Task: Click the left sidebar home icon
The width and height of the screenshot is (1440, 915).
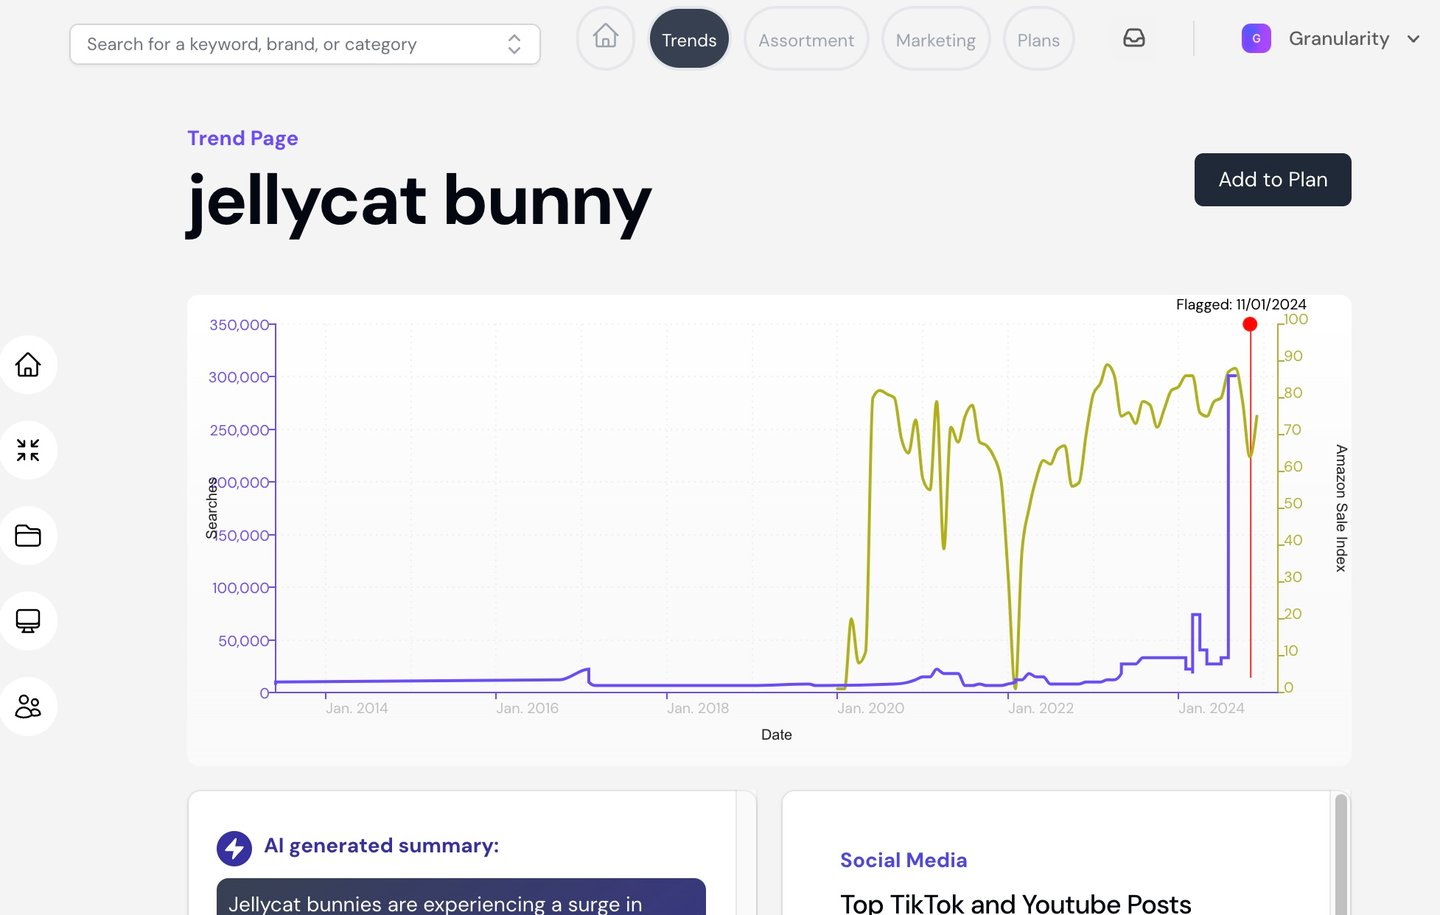Action: (x=28, y=364)
